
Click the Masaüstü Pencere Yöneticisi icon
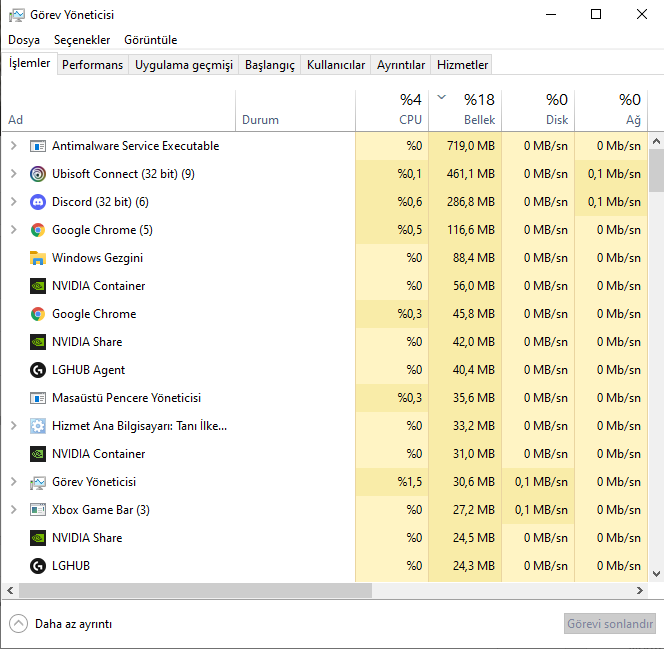(x=38, y=398)
